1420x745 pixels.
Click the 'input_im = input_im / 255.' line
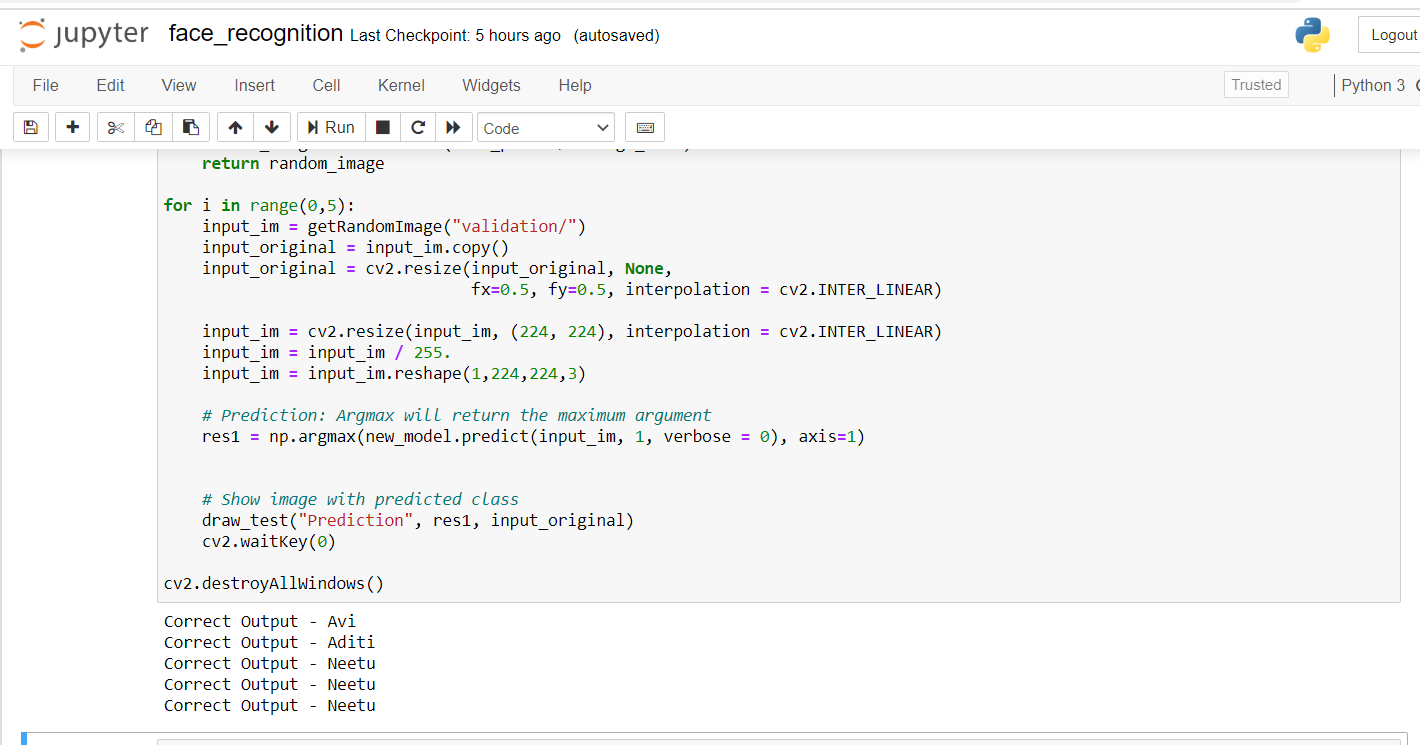[327, 353]
